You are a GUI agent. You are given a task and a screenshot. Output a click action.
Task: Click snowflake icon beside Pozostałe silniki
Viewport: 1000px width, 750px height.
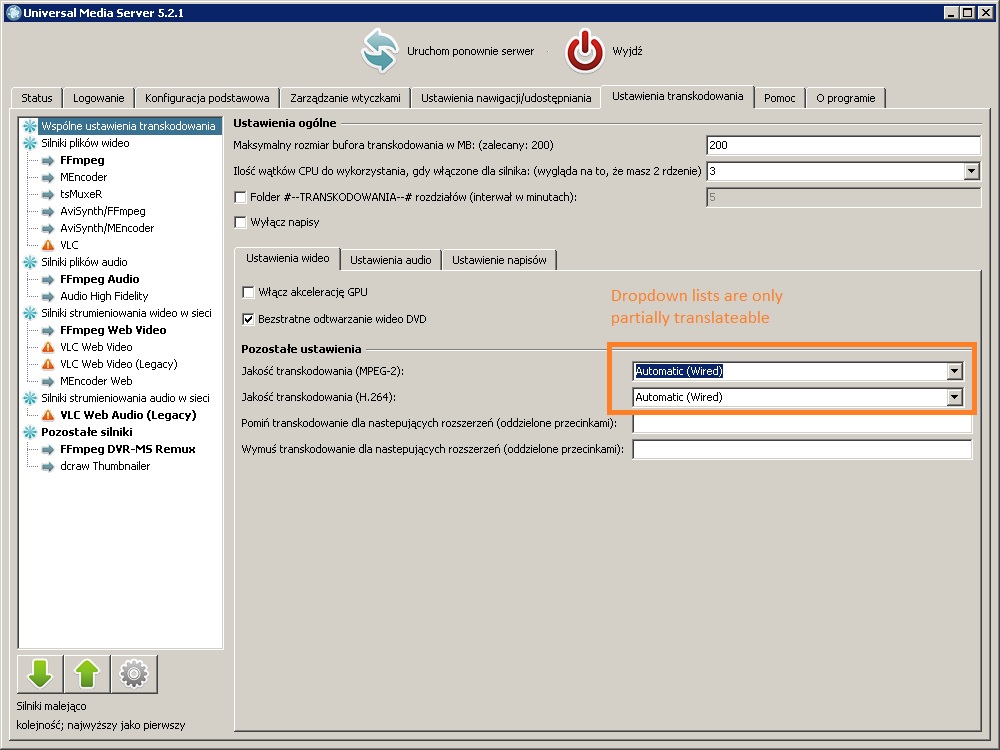[30, 432]
